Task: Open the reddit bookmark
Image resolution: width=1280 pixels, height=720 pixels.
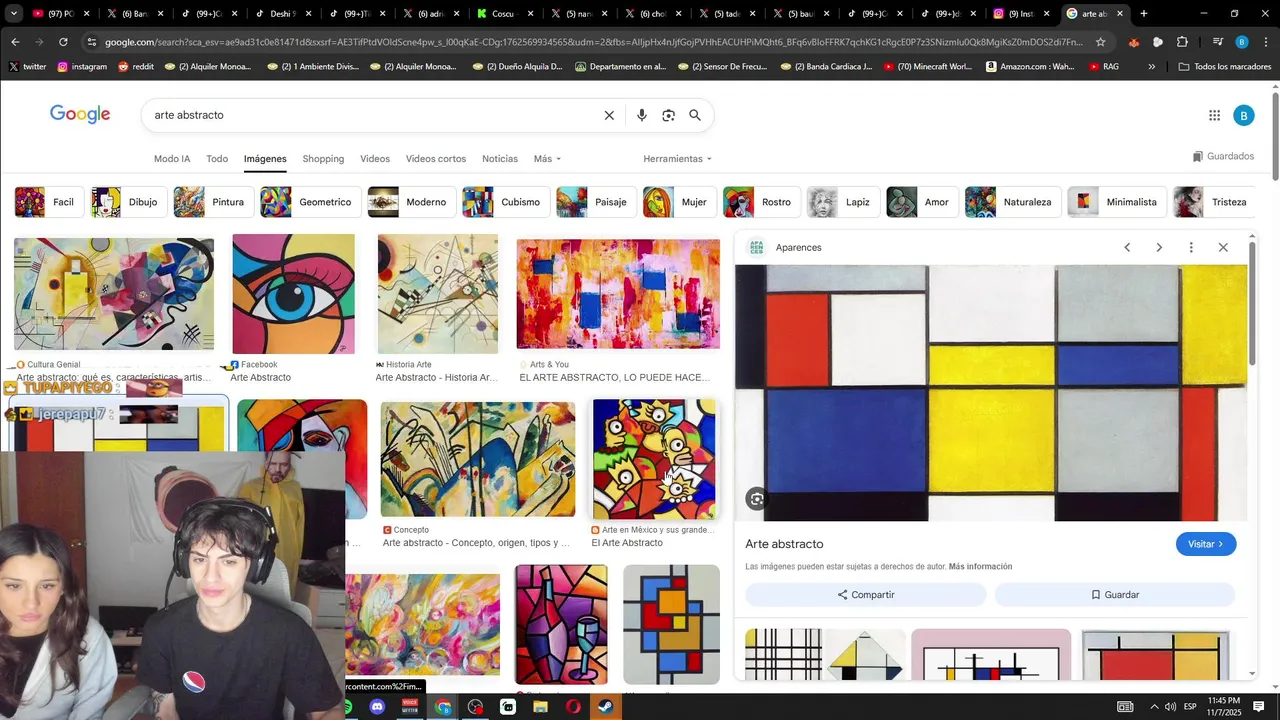Action: coord(136,66)
